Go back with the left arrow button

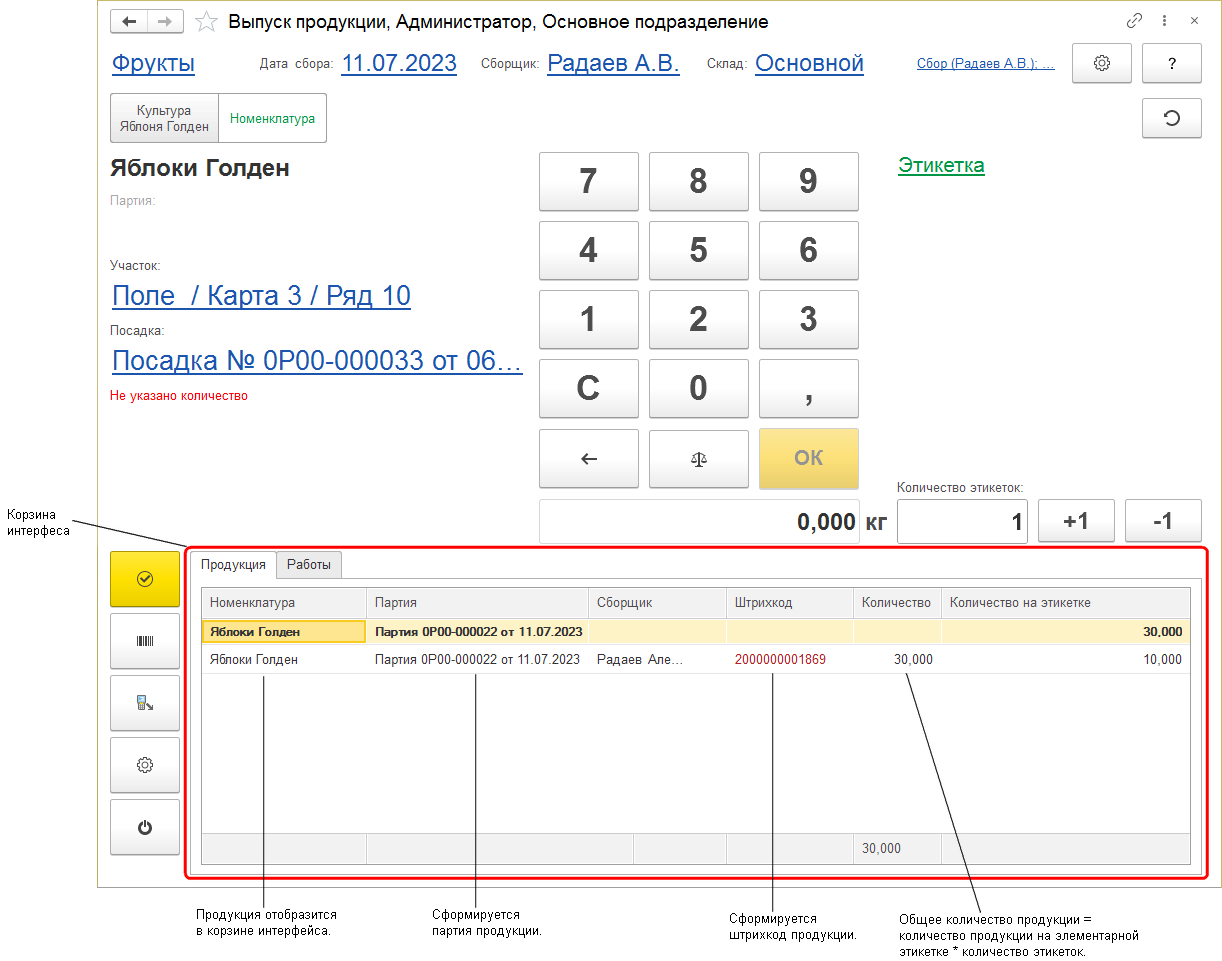click(129, 21)
